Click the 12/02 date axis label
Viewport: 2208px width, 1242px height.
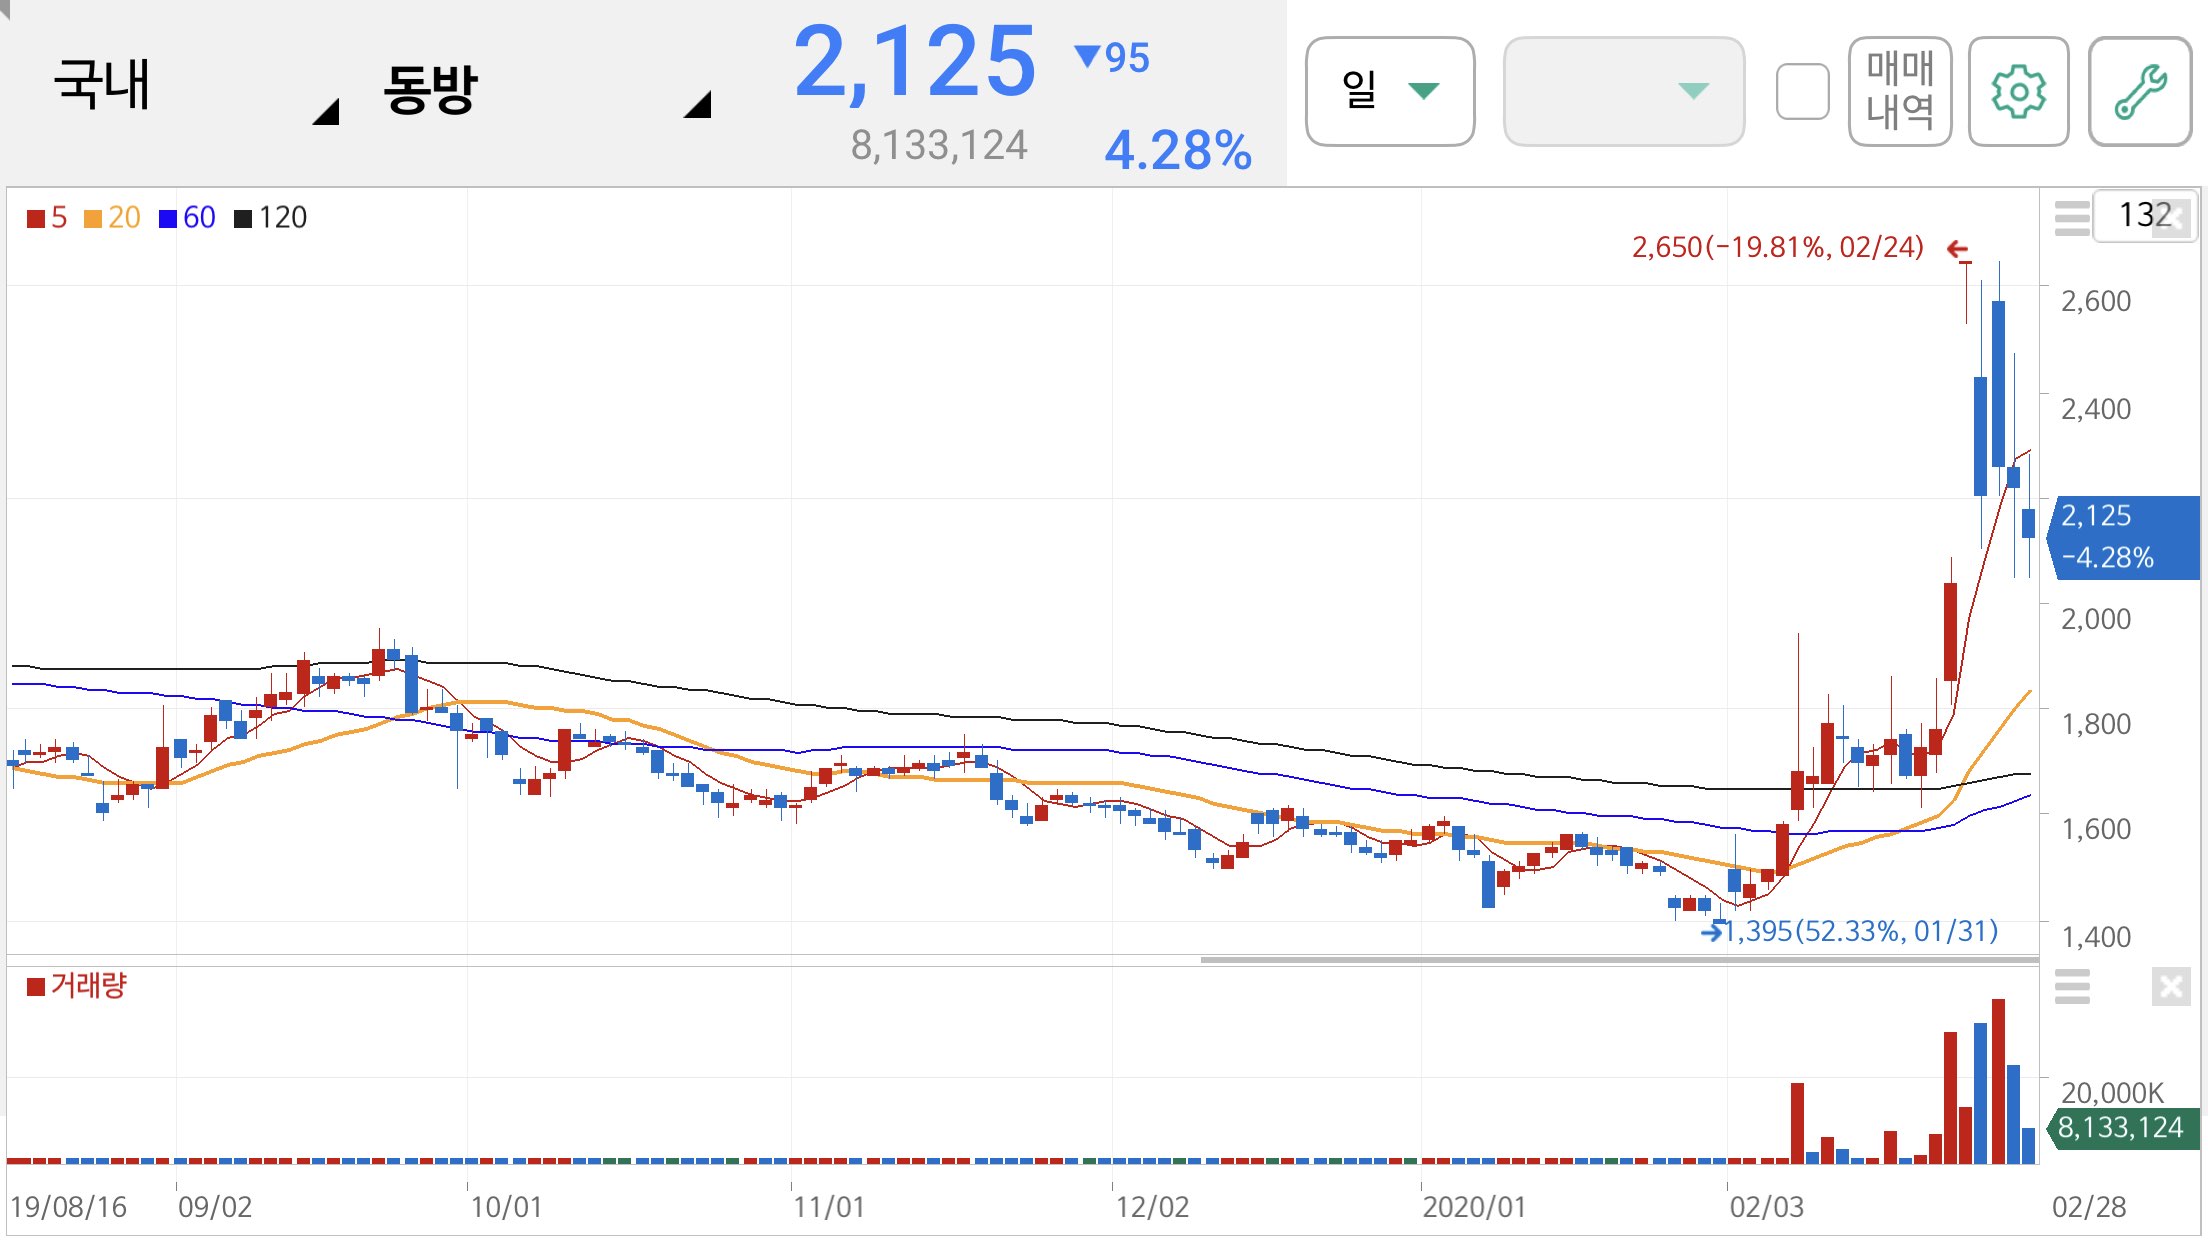point(1153,1207)
